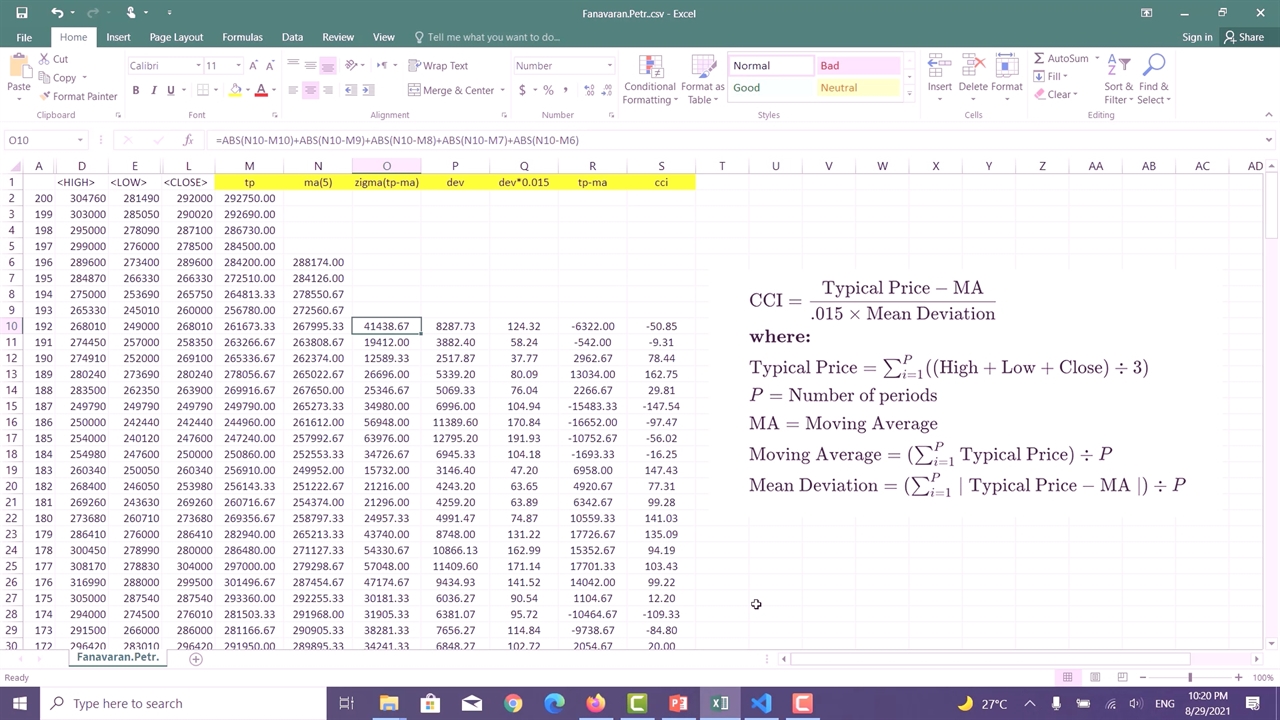Image resolution: width=1280 pixels, height=720 pixels.
Task: Open the font name dropdown showing Calibri
Action: (x=196, y=66)
